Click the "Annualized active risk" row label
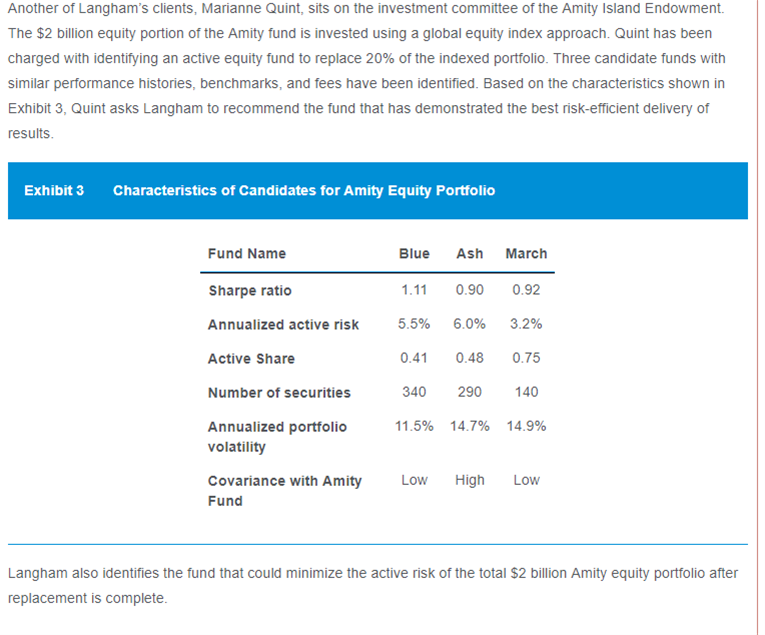The image size is (765, 635). pyautogui.click(x=283, y=325)
